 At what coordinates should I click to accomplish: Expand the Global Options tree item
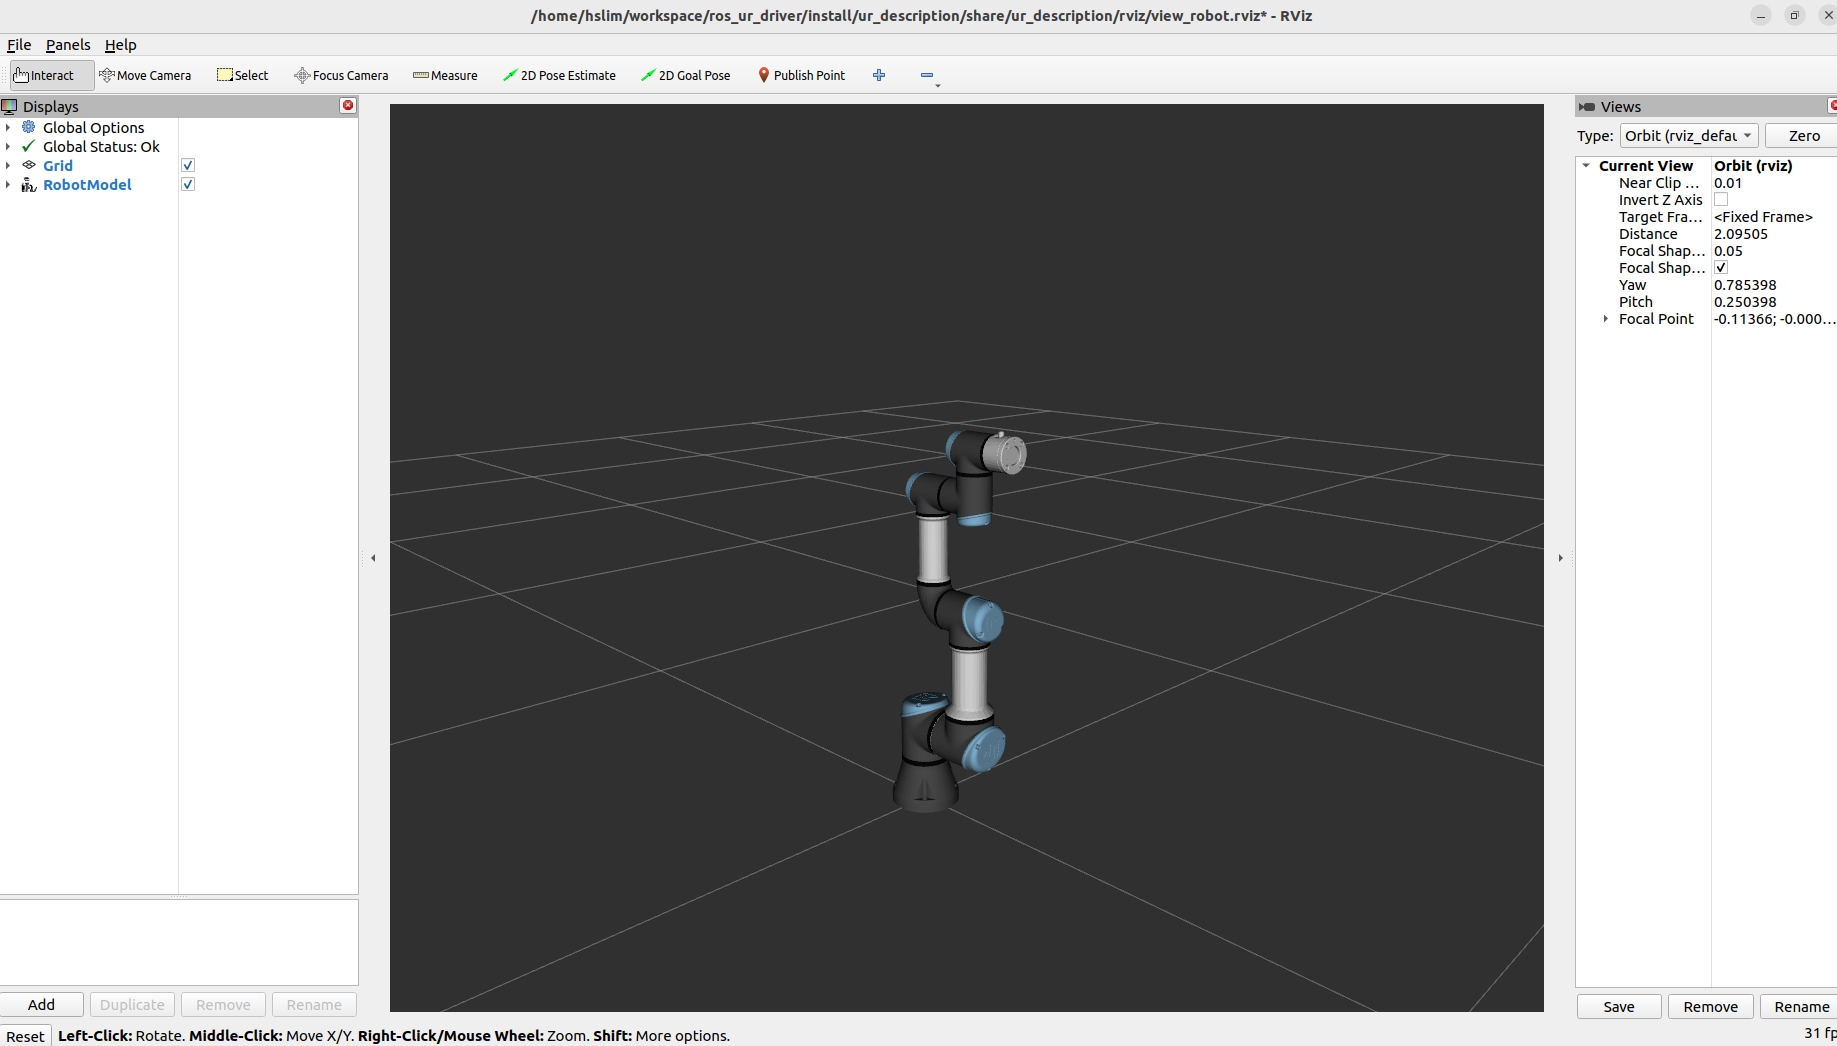pyautogui.click(x=8, y=127)
